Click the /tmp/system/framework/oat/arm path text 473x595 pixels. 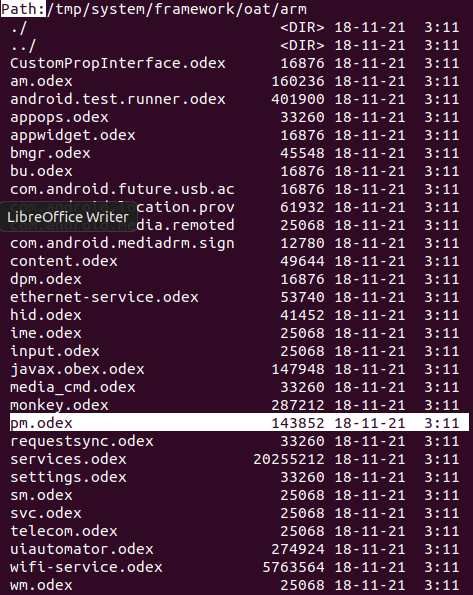(177, 9)
